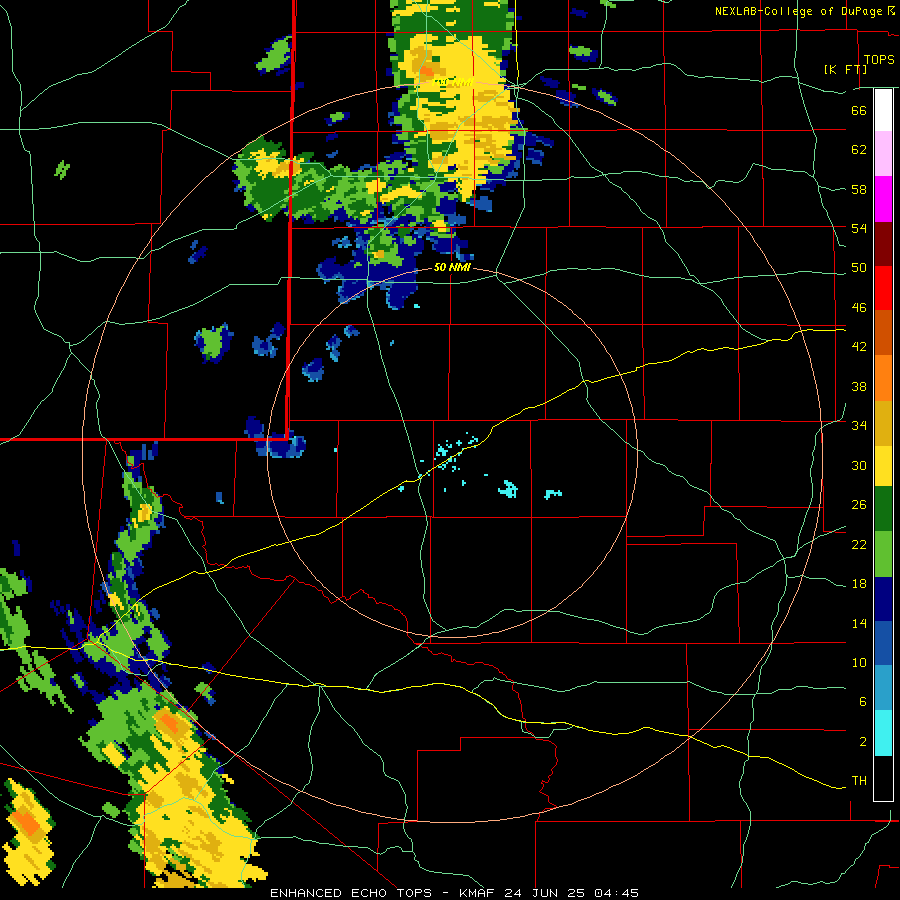This screenshot has height=900, width=900.
Task: Click the cyan swatch between 6 and 2
Action: coord(883,733)
